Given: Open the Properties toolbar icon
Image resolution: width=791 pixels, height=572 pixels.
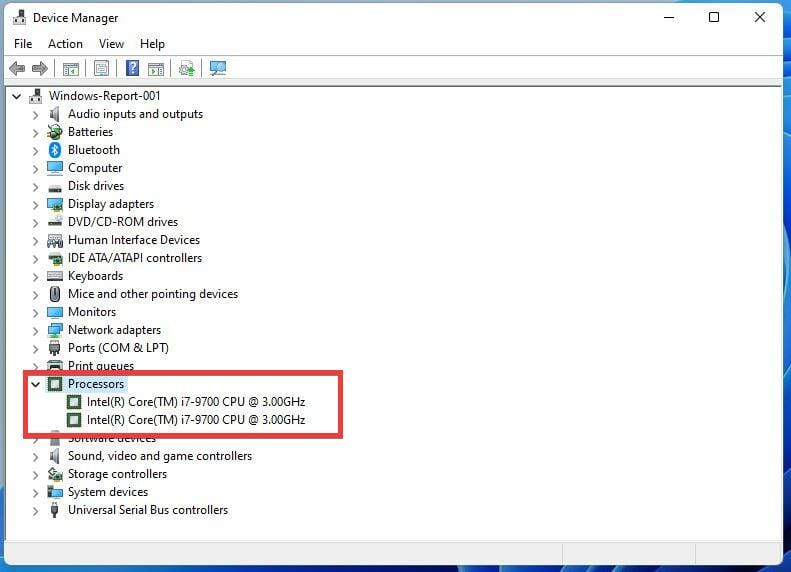Looking at the screenshot, I should [101, 68].
